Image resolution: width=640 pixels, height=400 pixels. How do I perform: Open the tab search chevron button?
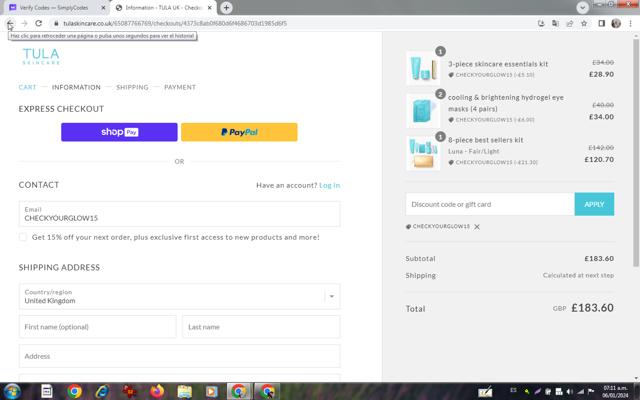coord(582,7)
